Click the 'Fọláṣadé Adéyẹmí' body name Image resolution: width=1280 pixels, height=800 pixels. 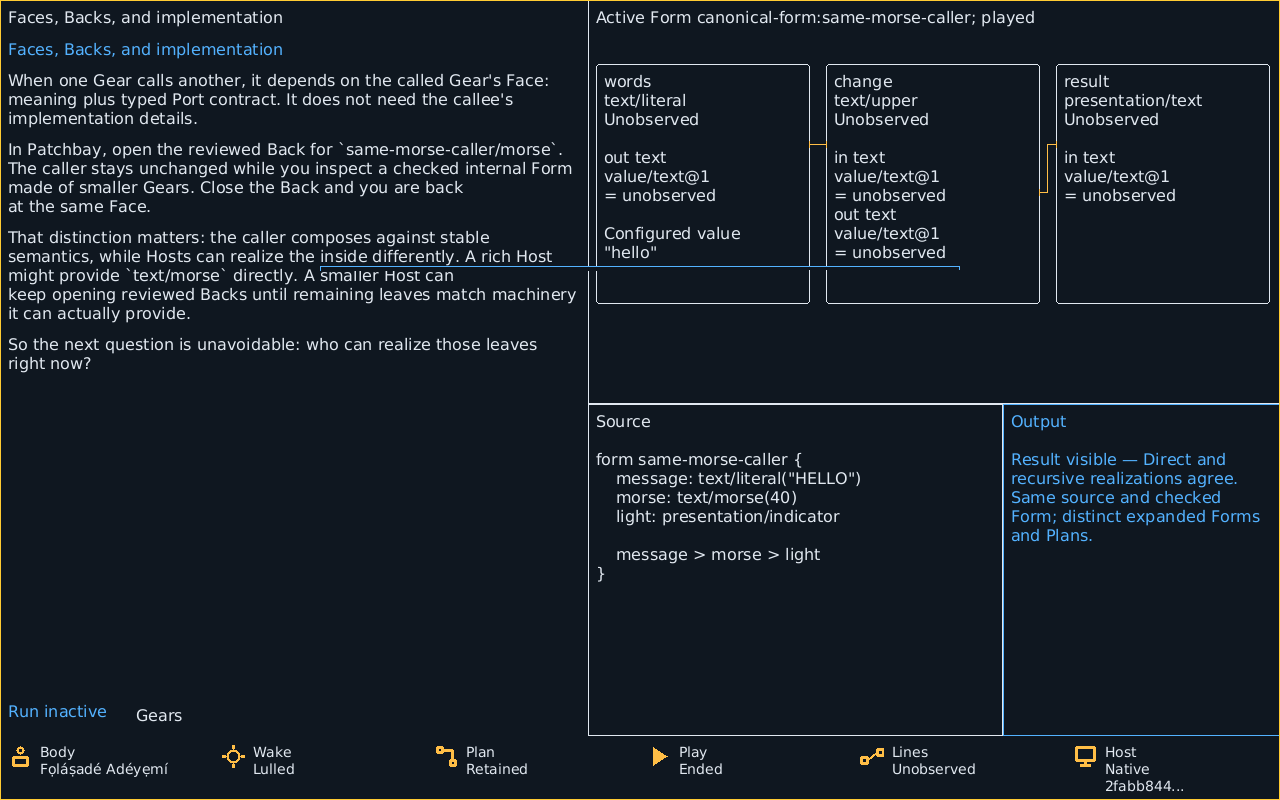click(104, 769)
